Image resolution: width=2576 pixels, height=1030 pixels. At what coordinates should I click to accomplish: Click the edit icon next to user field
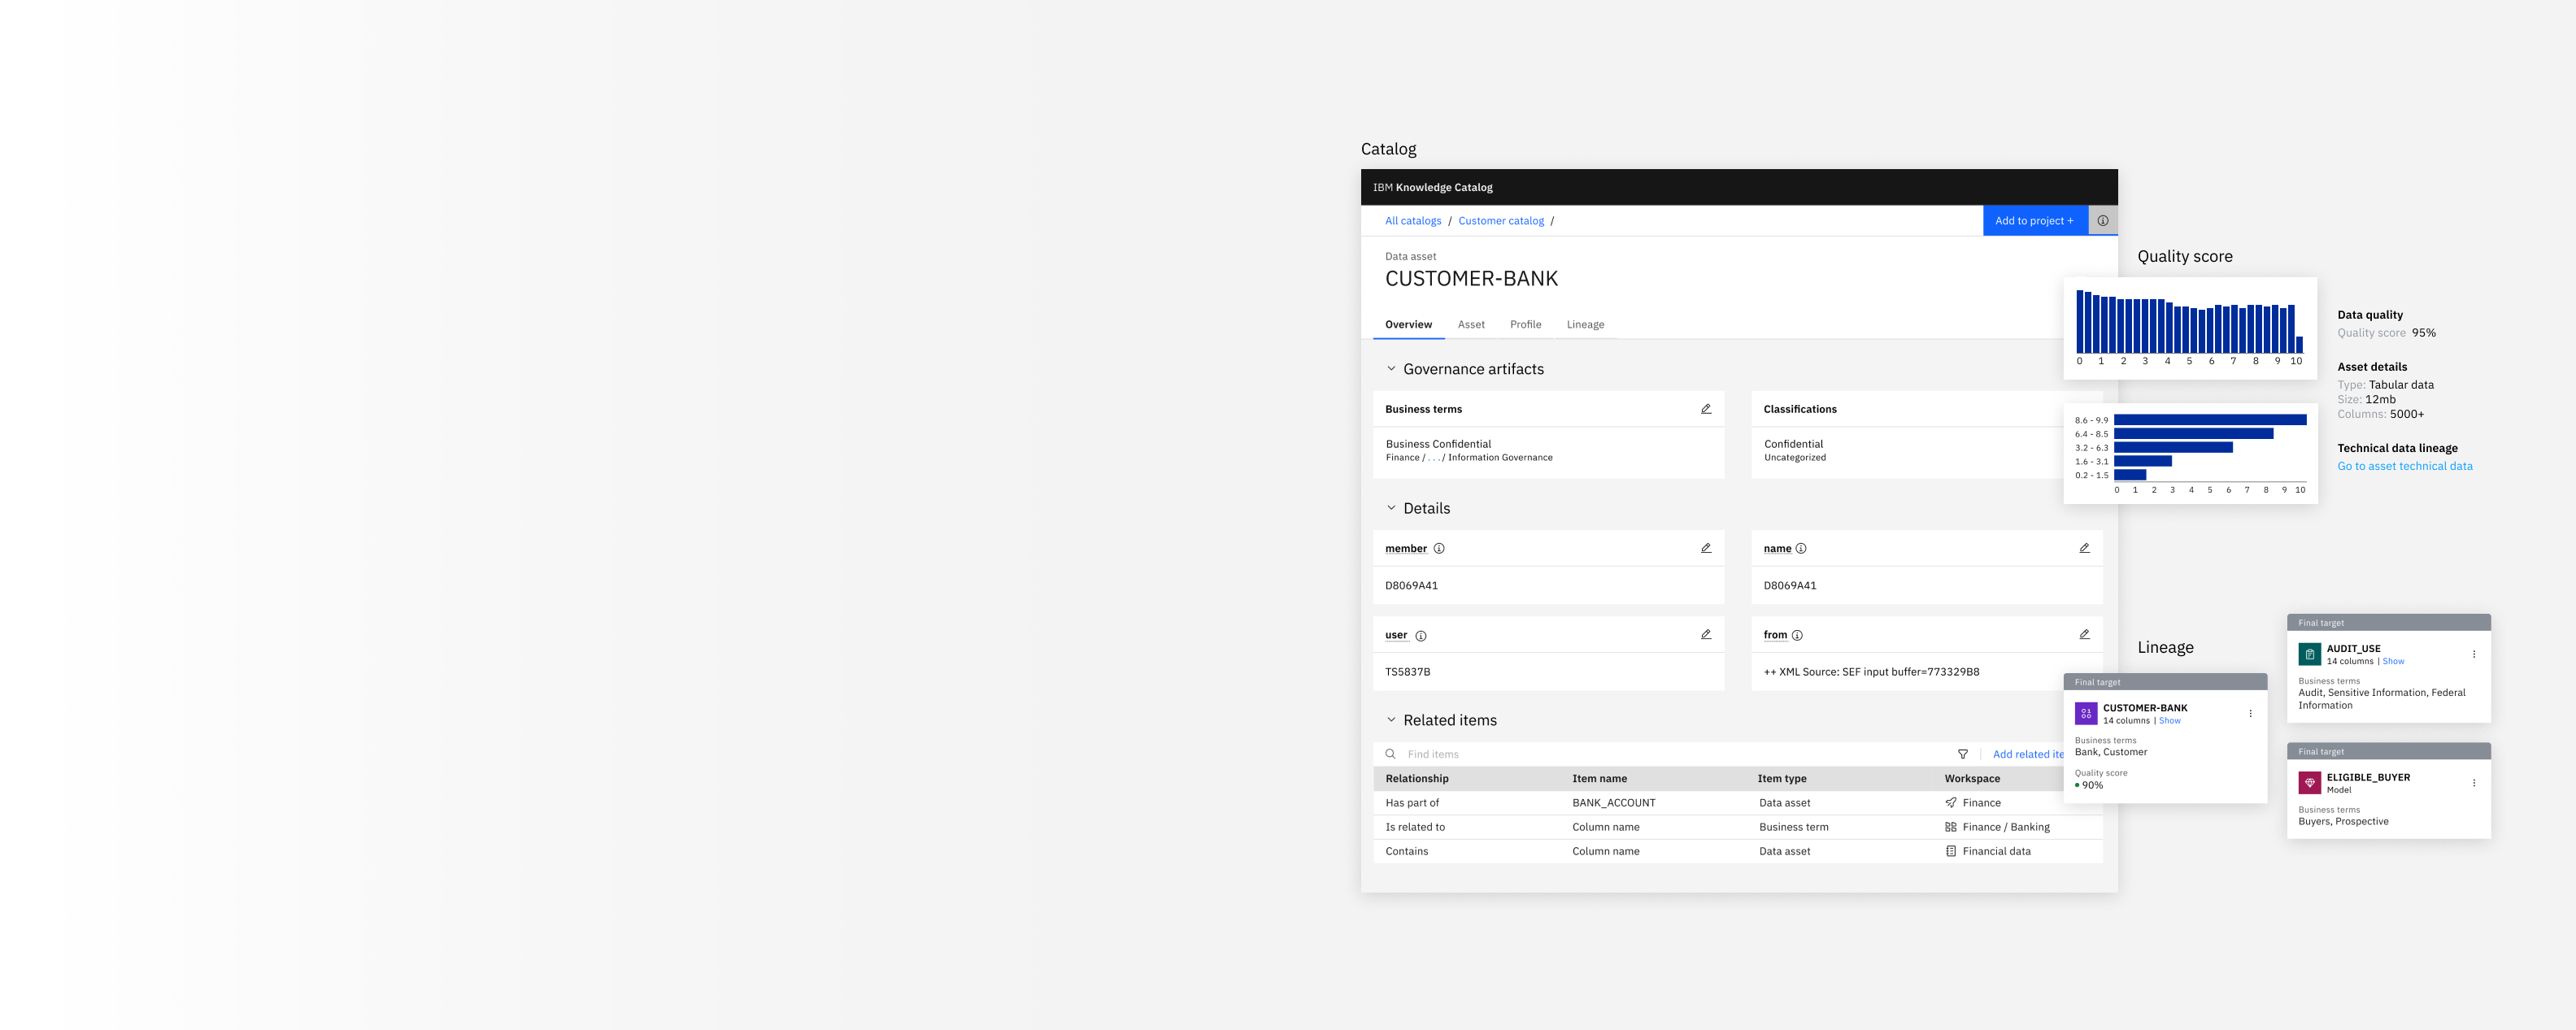click(x=1705, y=634)
